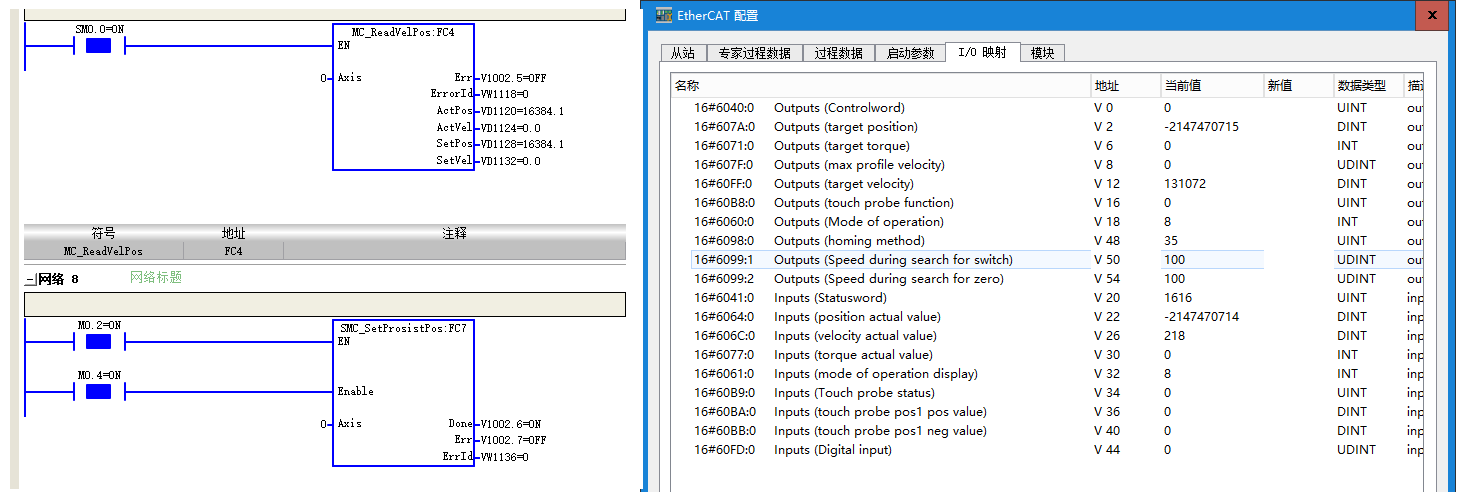Select the Outputs (max profile velocity) row

click(x=1048, y=165)
